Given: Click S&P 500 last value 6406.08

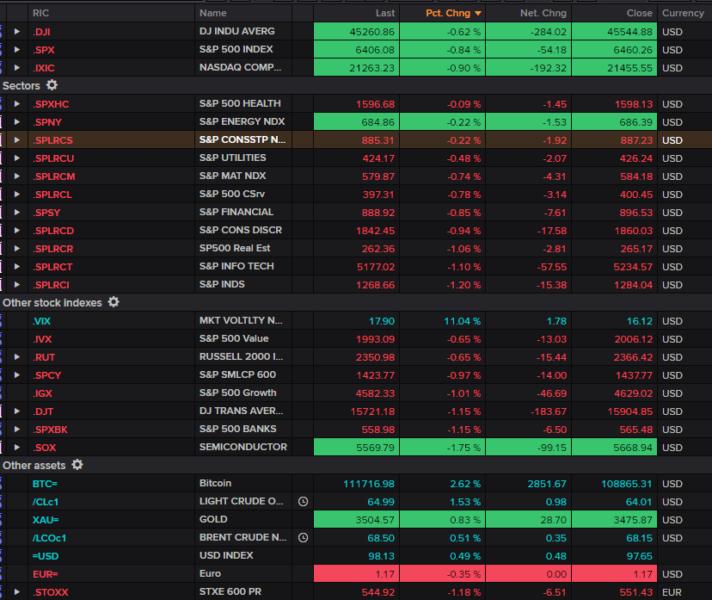Looking at the screenshot, I should pos(375,50).
